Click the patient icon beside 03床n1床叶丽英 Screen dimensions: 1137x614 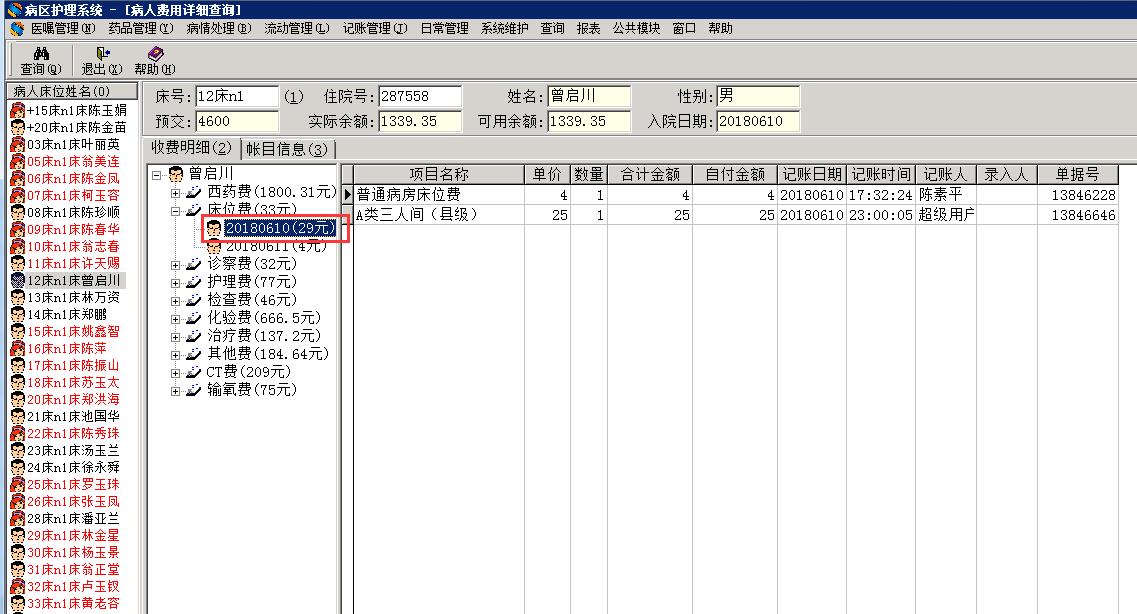(17, 144)
